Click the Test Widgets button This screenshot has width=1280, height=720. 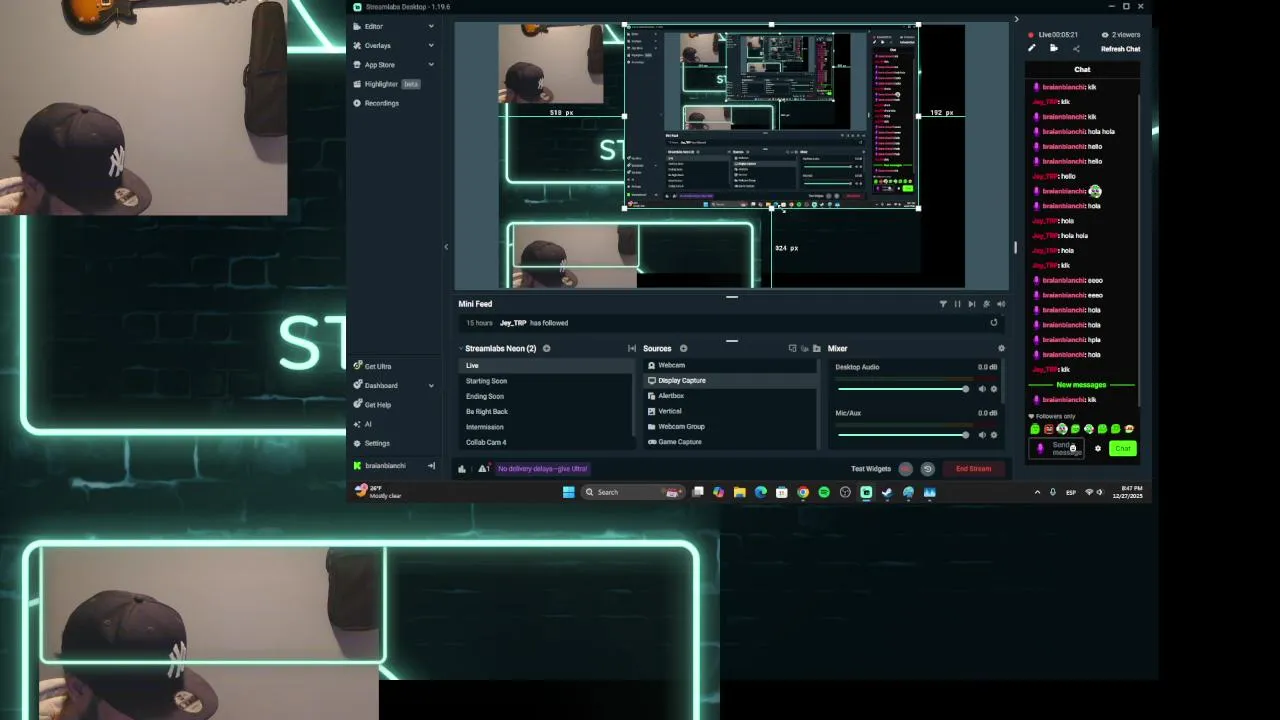point(871,469)
